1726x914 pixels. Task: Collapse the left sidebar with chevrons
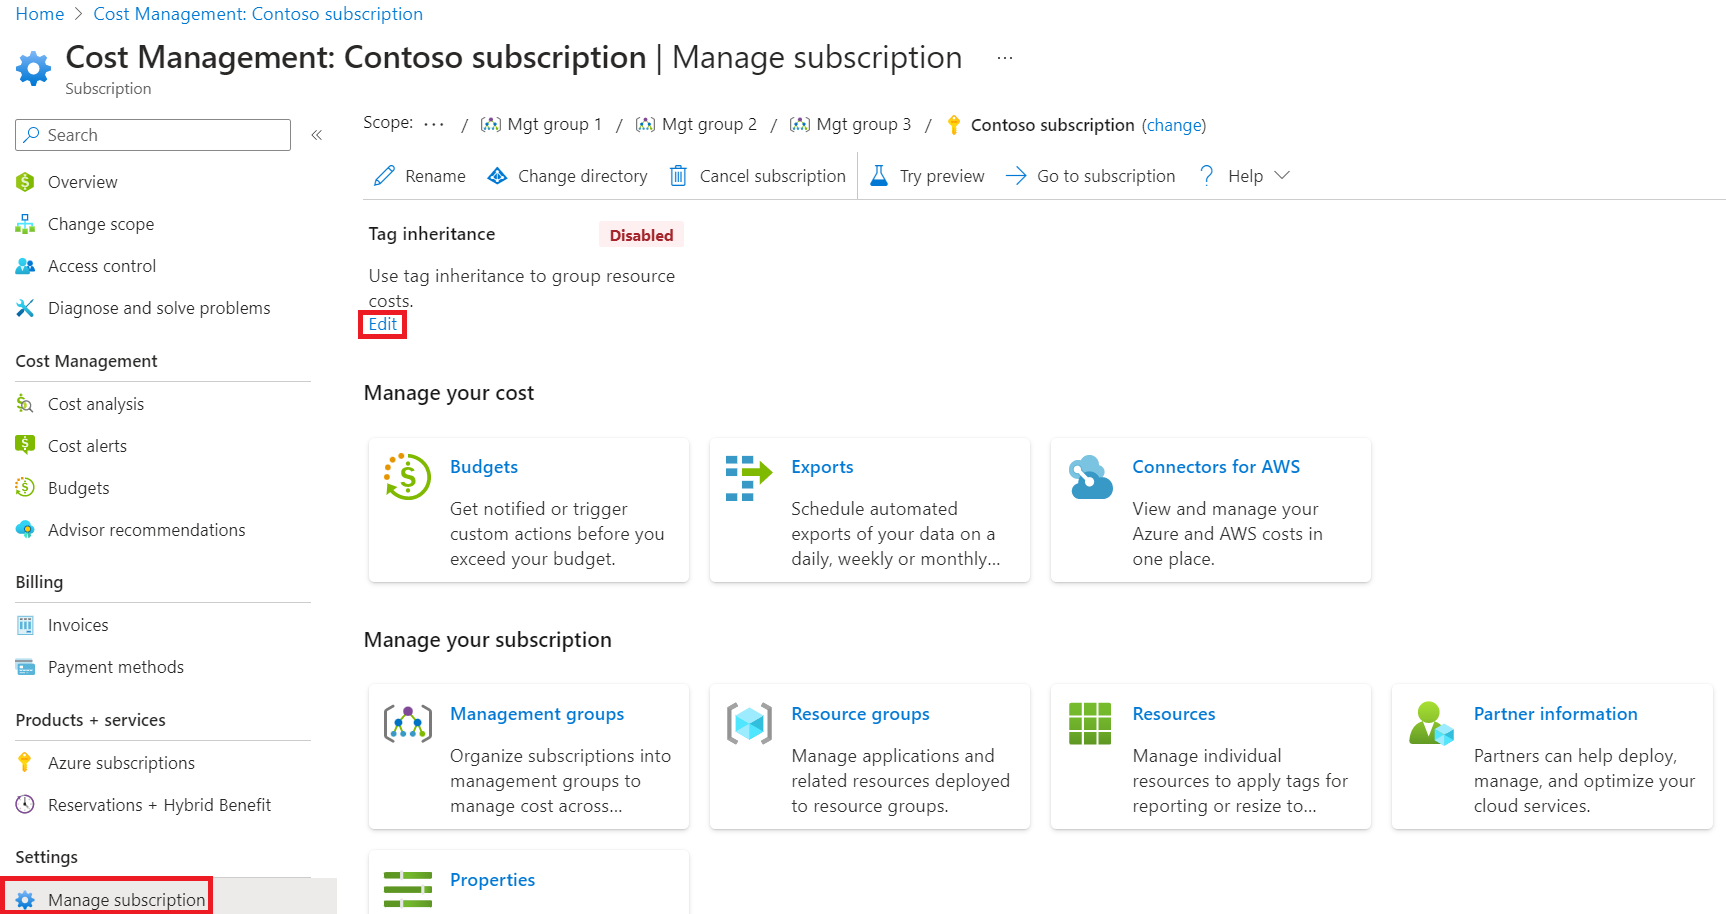click(316, 135)
